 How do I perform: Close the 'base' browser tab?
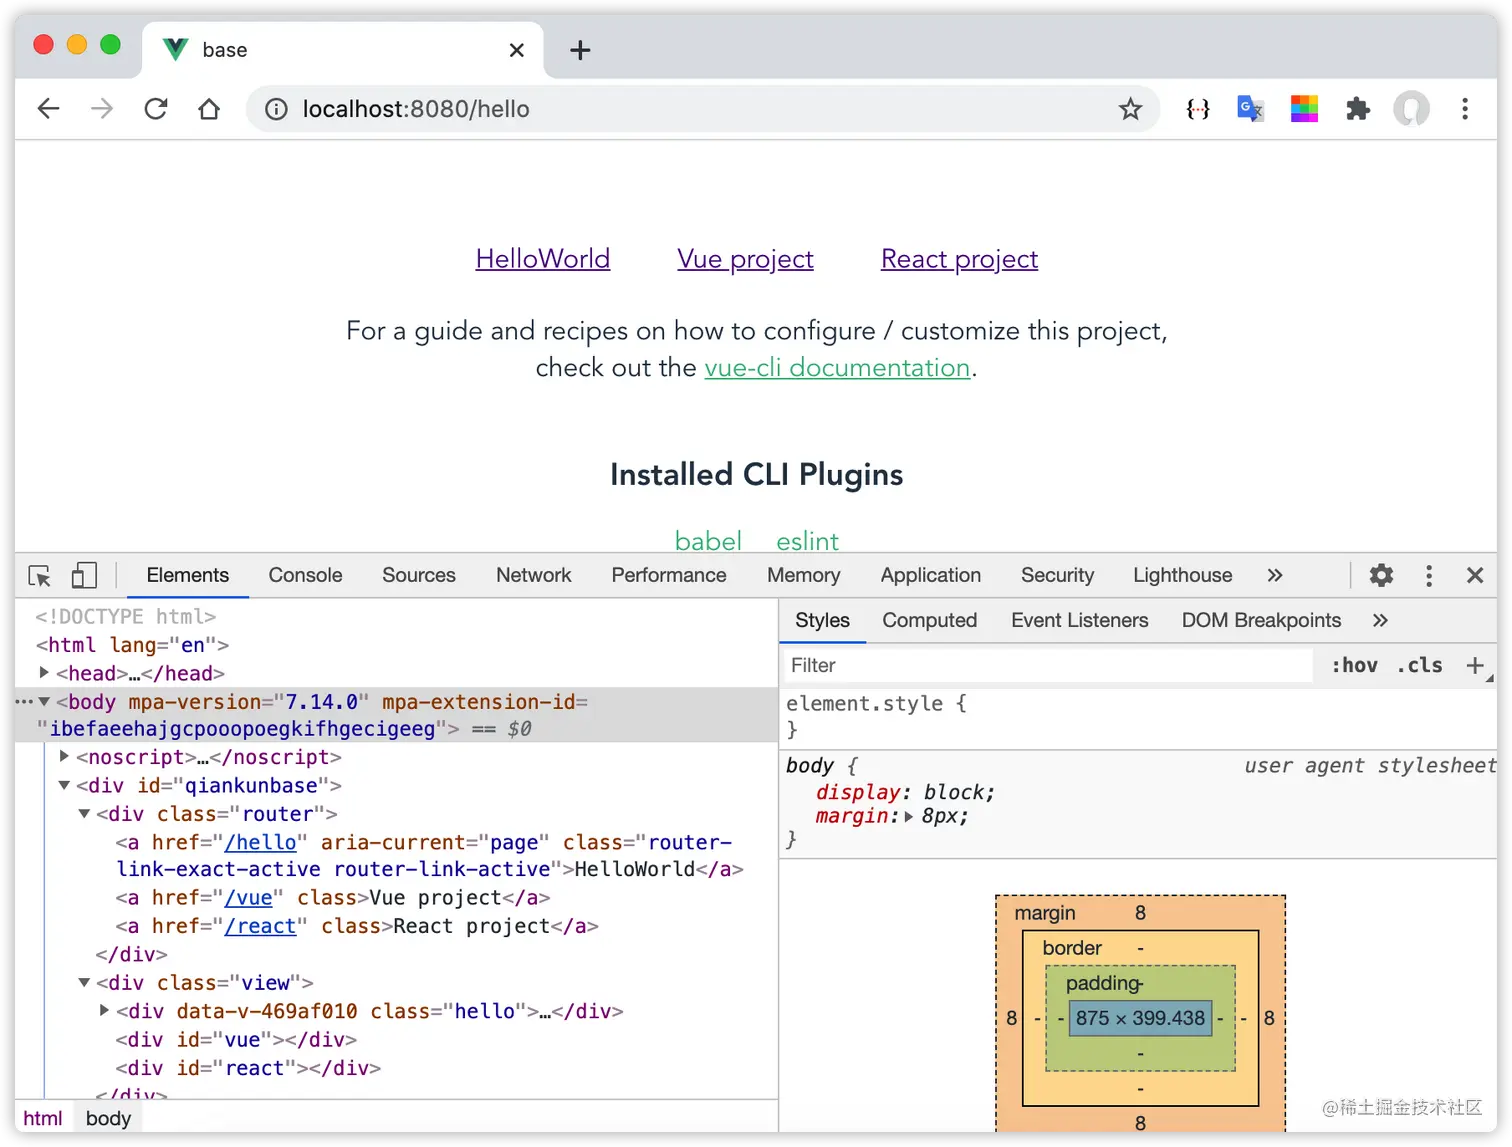coord(517,50)
